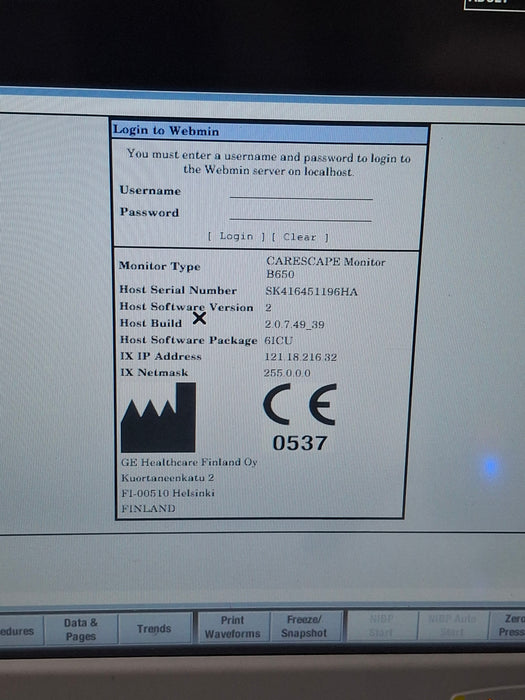Click the 0537 notified body number
The height and width of the screenshot is (700, 525).
[x=300, y=443]
